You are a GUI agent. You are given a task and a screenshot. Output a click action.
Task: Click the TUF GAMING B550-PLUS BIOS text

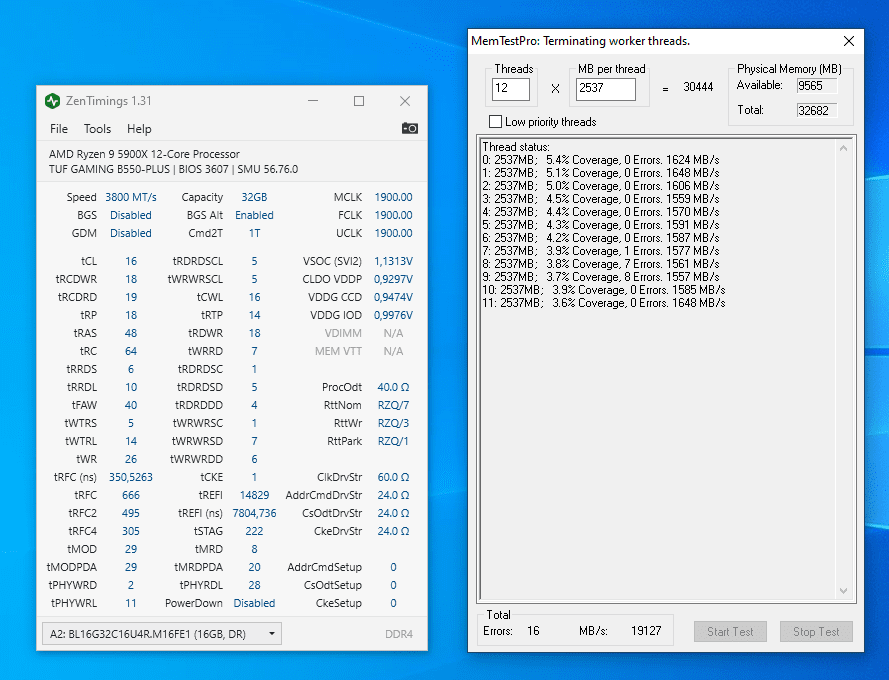(x=173, y=170)
